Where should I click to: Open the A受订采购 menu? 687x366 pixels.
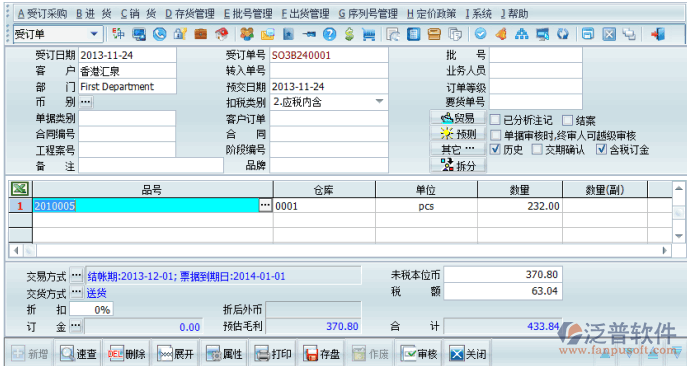pyautogui.click(x=42, y=14)
